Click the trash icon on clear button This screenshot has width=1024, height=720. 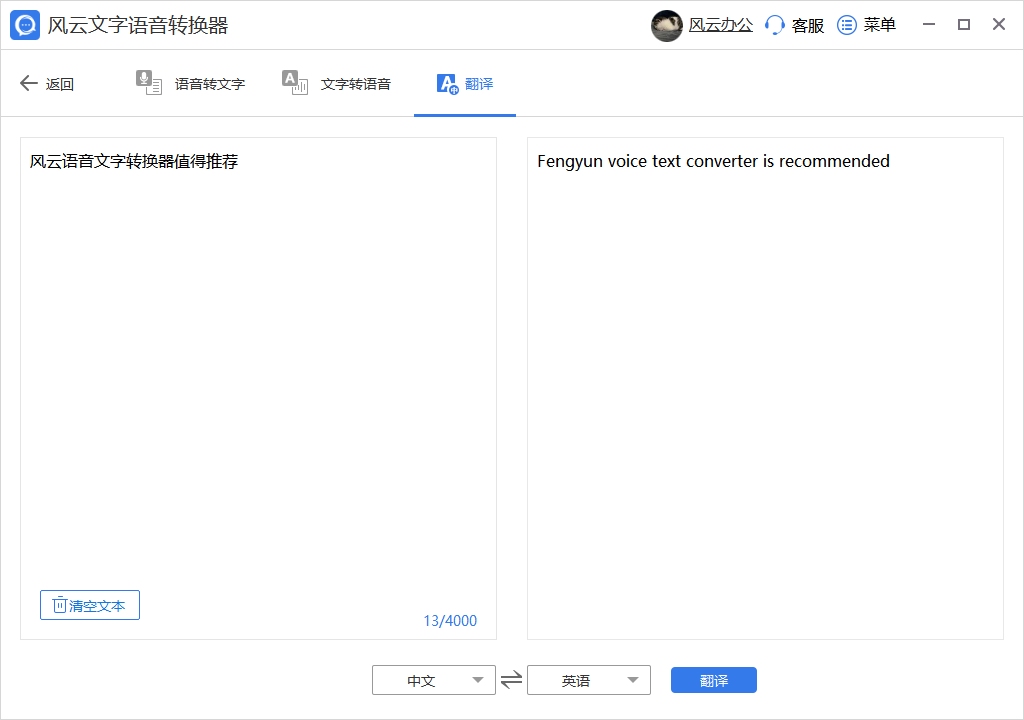[x=59, y=605]
